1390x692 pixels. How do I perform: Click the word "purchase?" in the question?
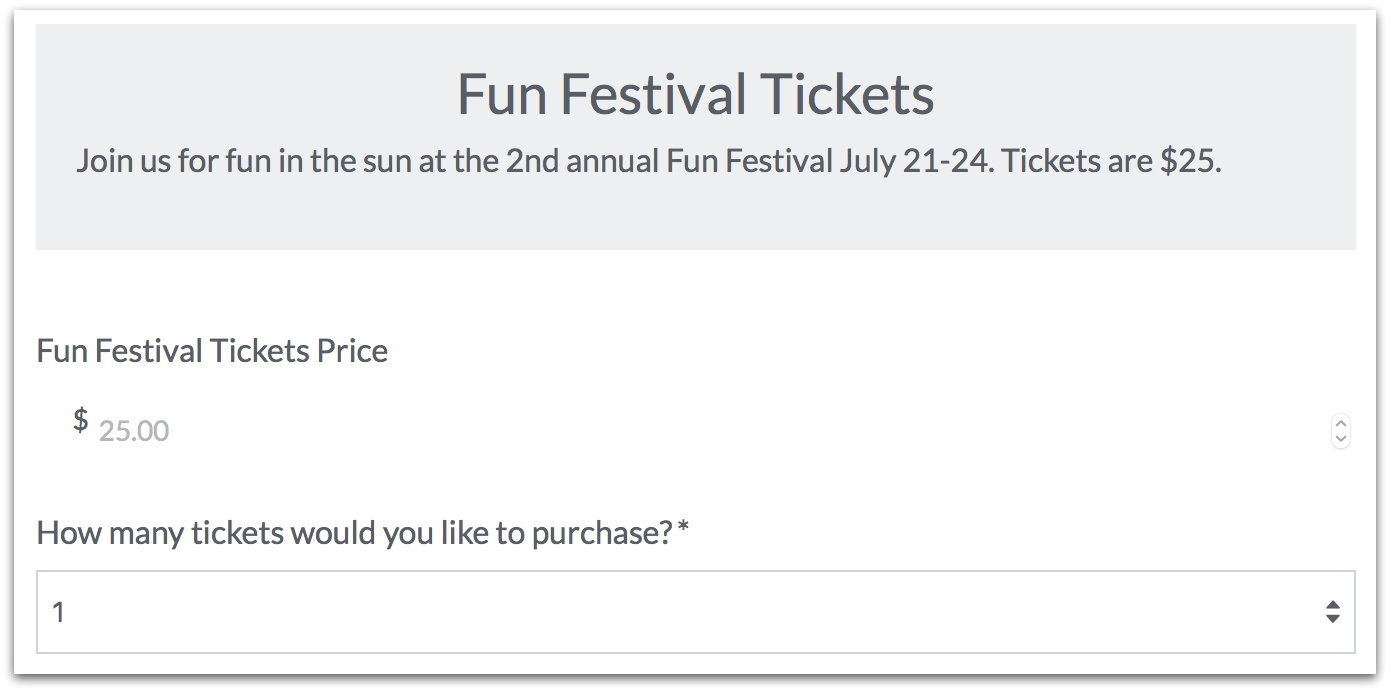tap(601, 533)
